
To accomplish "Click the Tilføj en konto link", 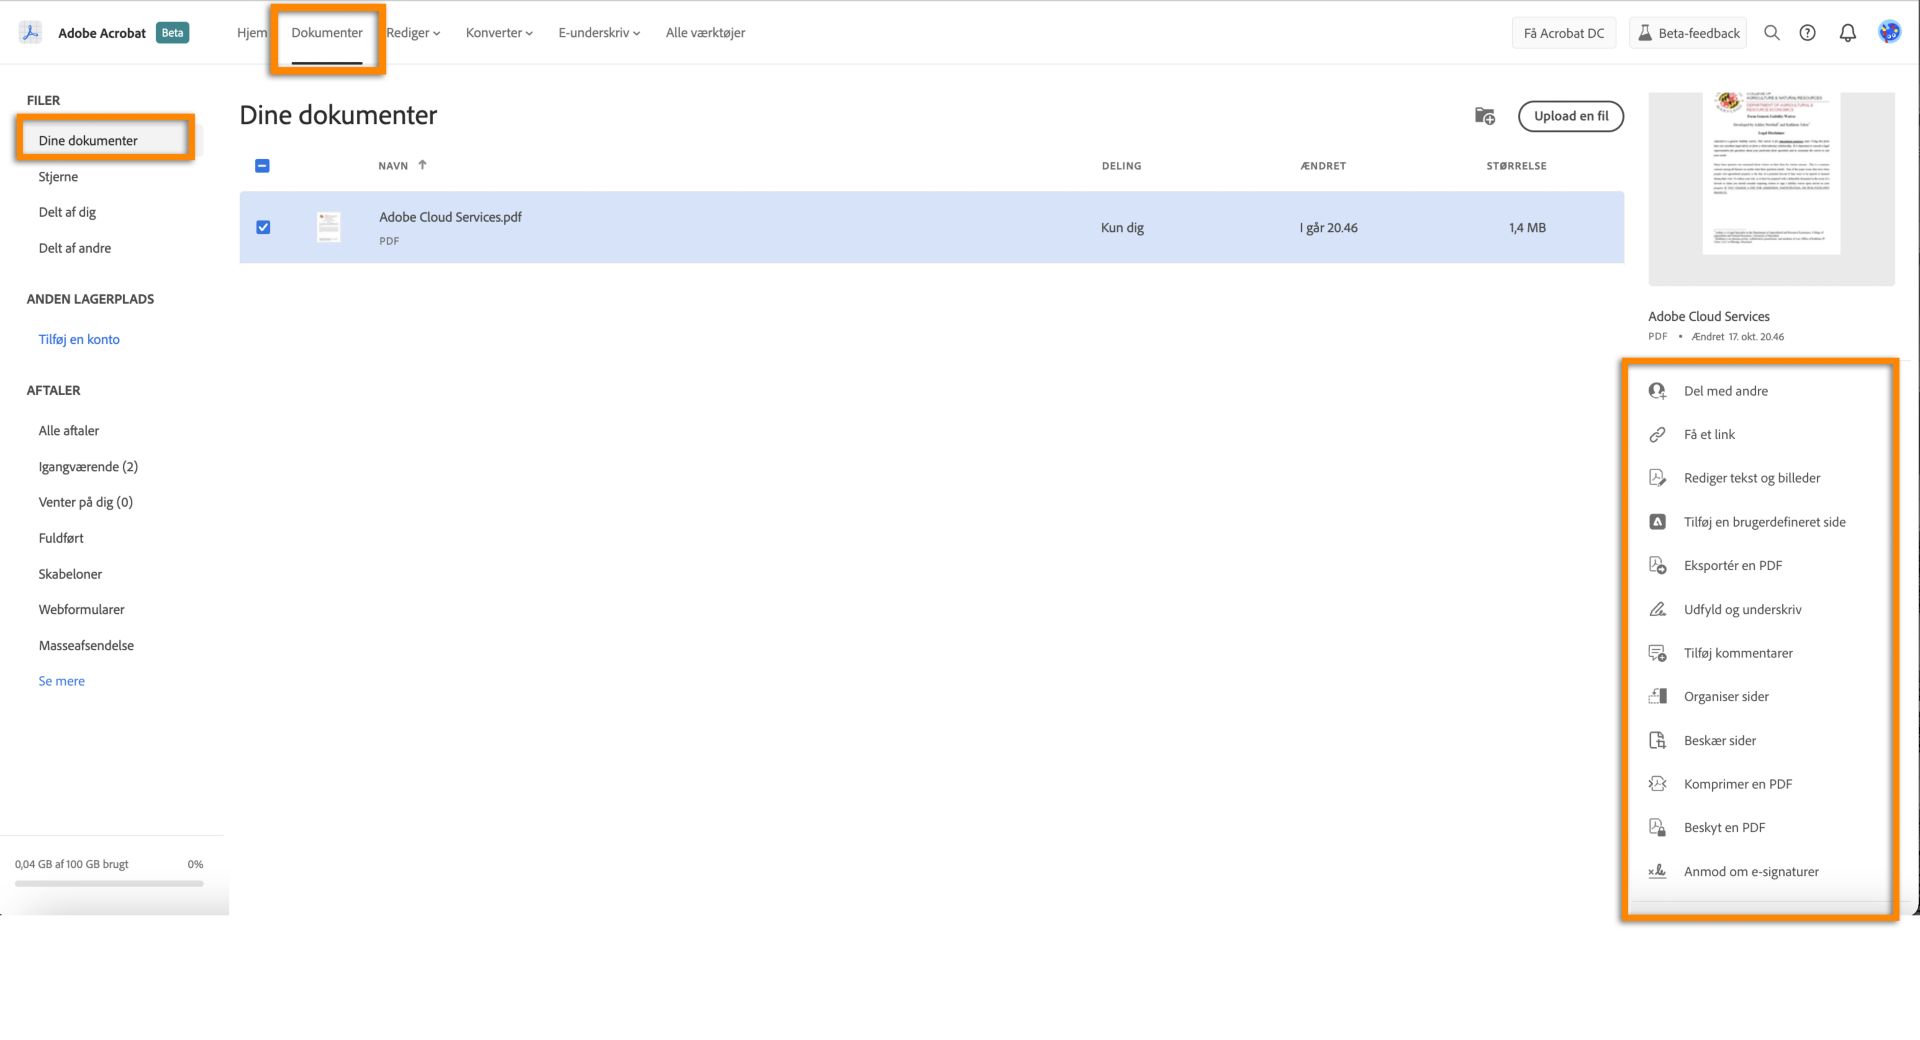I will pos(79,340).
